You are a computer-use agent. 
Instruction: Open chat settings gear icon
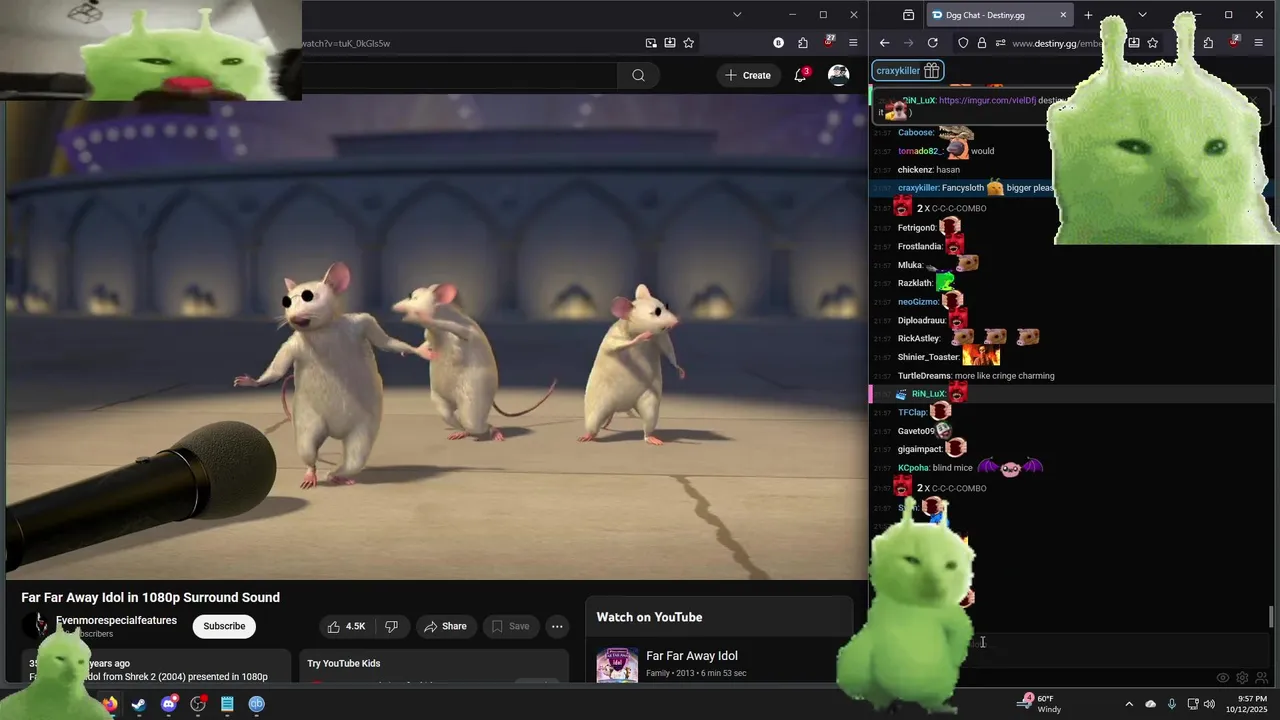coord(1242,678)
